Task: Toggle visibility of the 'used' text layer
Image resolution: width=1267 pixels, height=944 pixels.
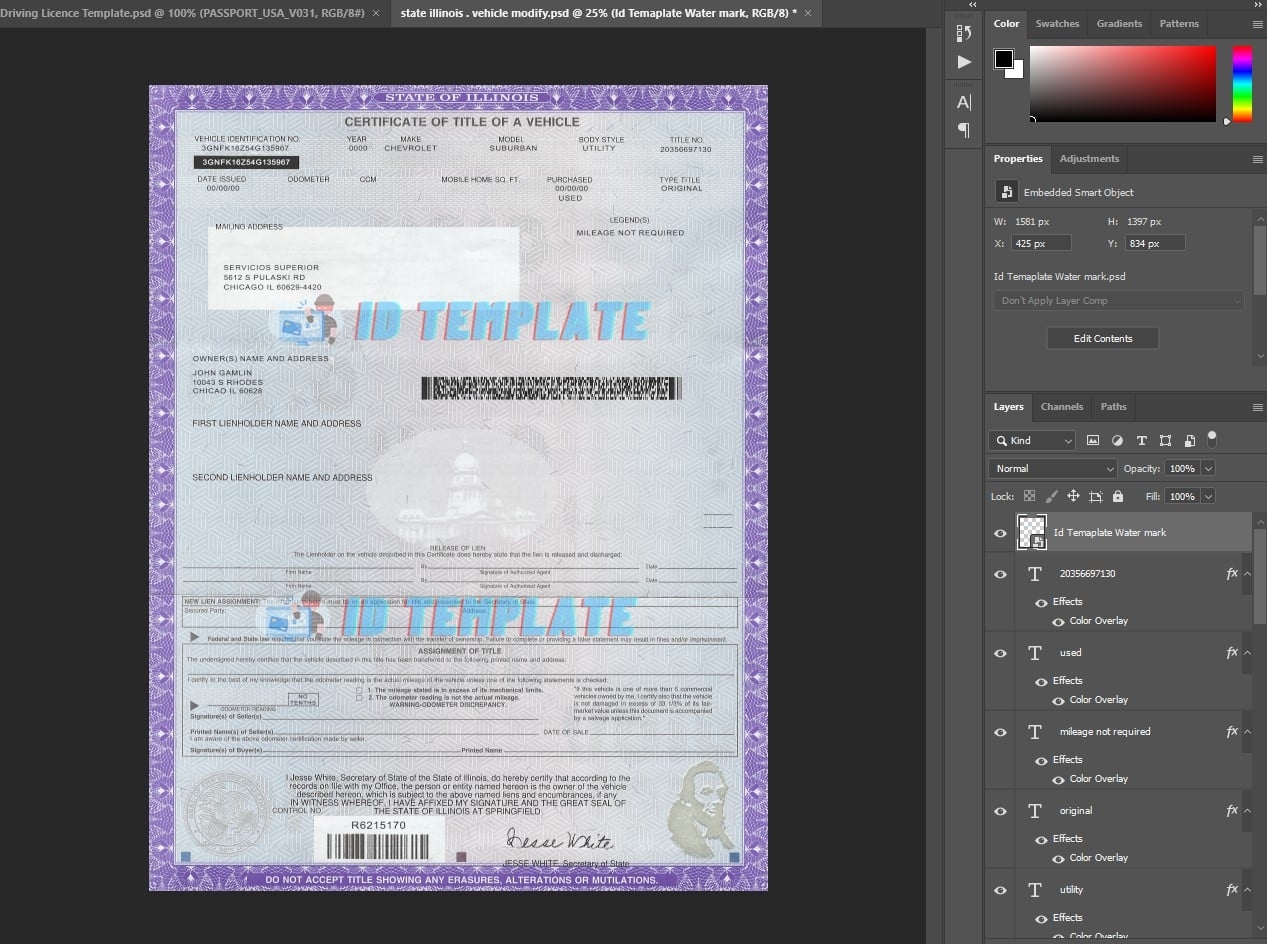Action: pyautogui.click(x=1000, y=653)
